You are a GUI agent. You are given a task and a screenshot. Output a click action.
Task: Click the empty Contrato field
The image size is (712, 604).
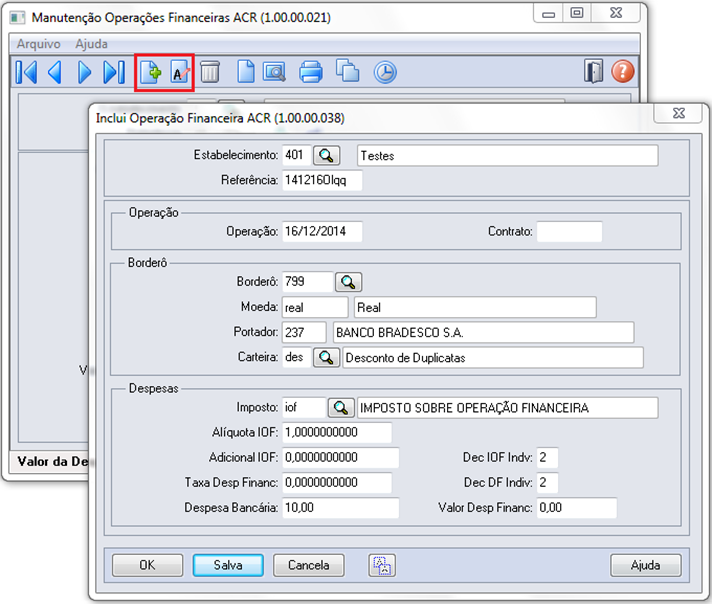click(569, 232)
